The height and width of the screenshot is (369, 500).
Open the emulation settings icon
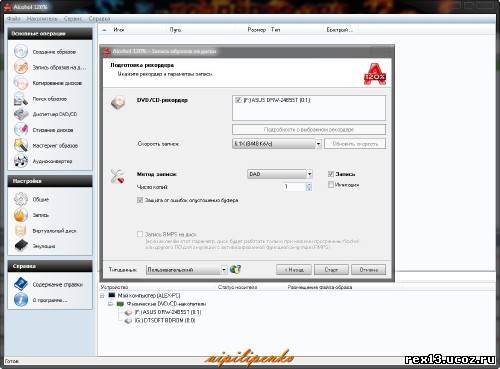(21, 246)
